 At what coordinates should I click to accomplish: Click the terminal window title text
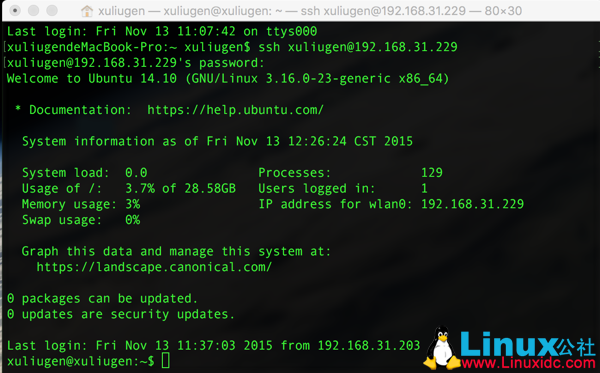[x=310, y=11]
